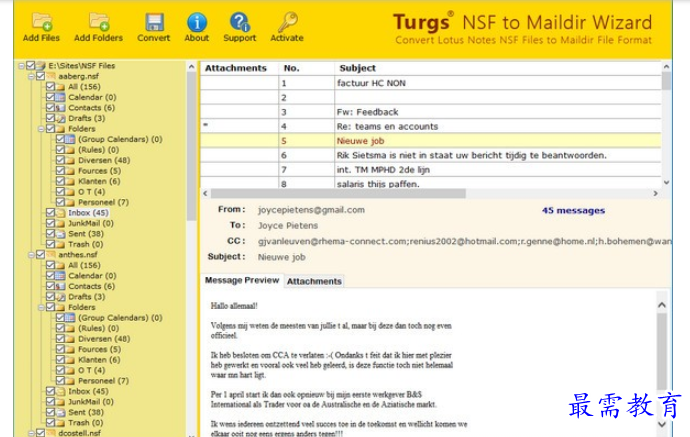690x437 pixels.
Task: Click the Diversen (48) folder icon under aaberg.nsf
Action: 70,161
